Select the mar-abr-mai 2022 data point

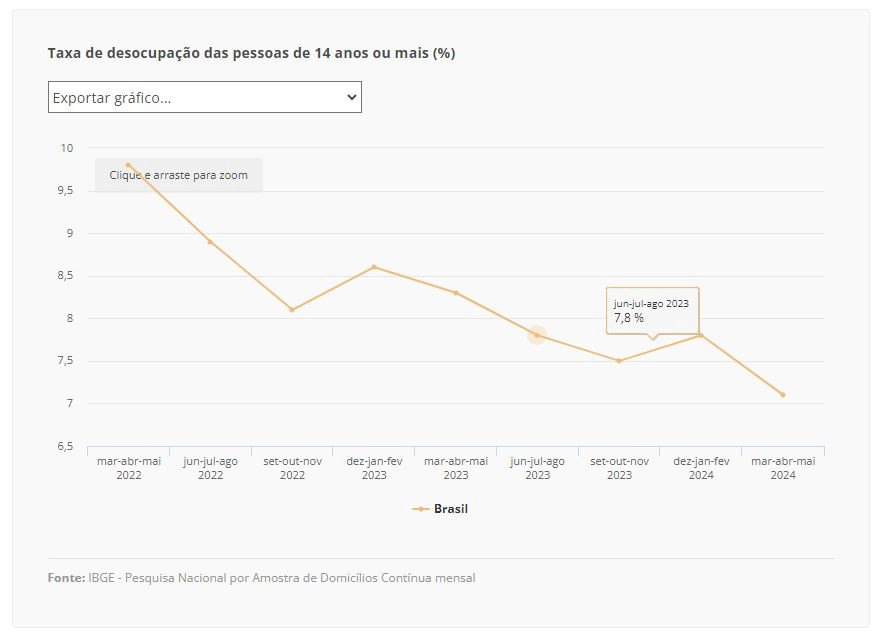pos(129,165)
